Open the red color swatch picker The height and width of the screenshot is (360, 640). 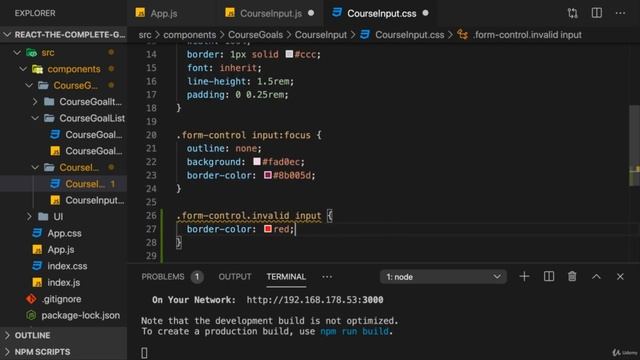click(268, 229)
